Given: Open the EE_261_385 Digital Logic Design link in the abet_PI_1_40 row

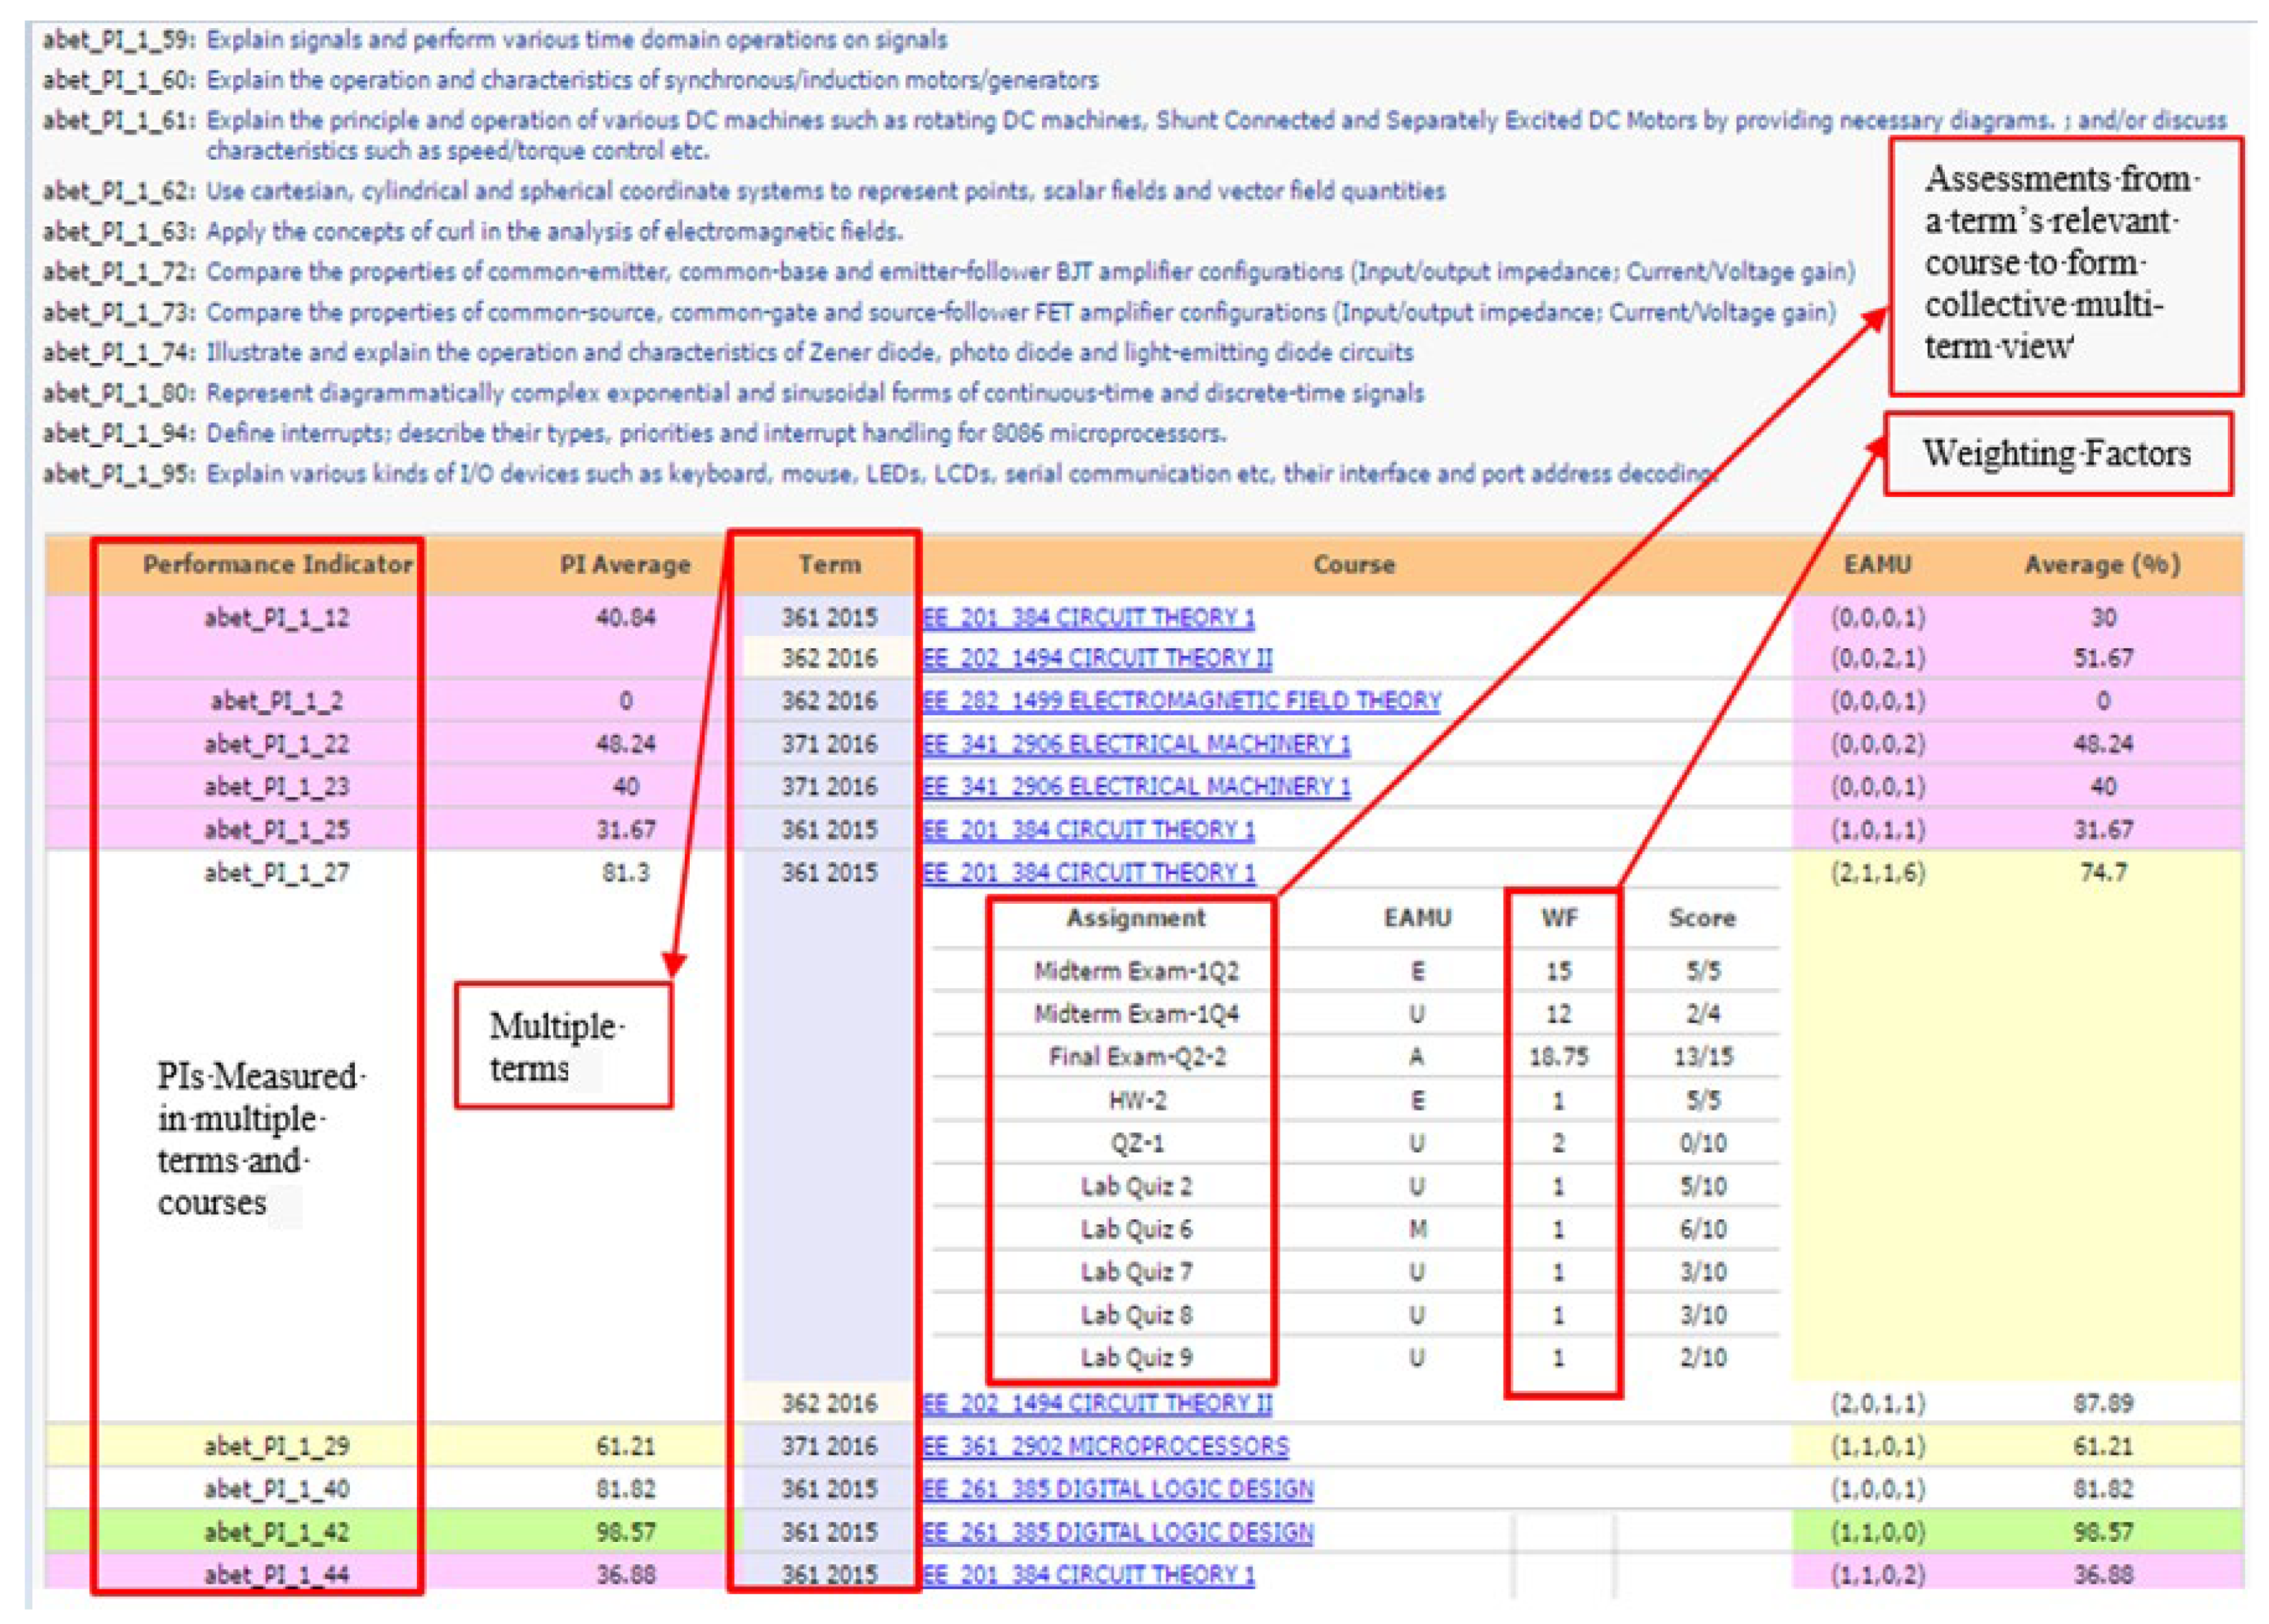Looking at the screenshot, I should pyautogui.click(x=1117, y=1489).
